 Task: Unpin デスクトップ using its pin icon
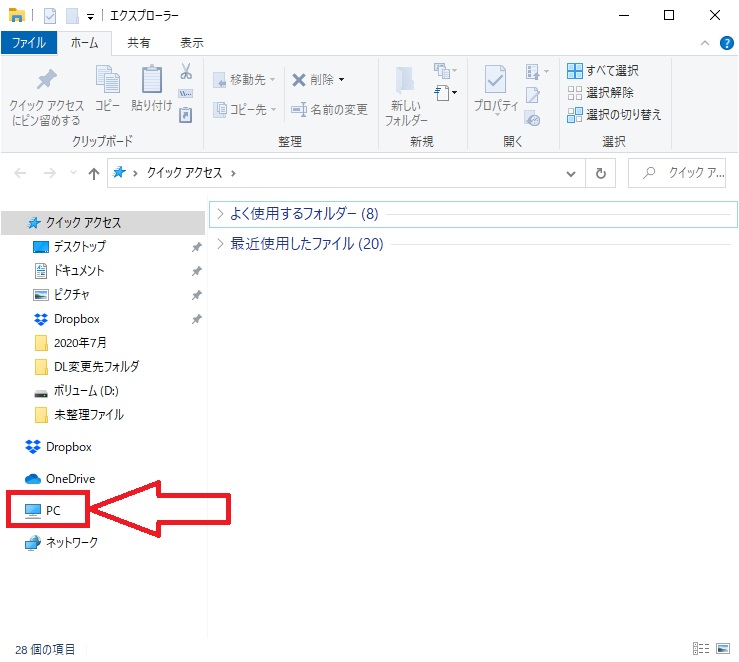[x=197, y=247]
